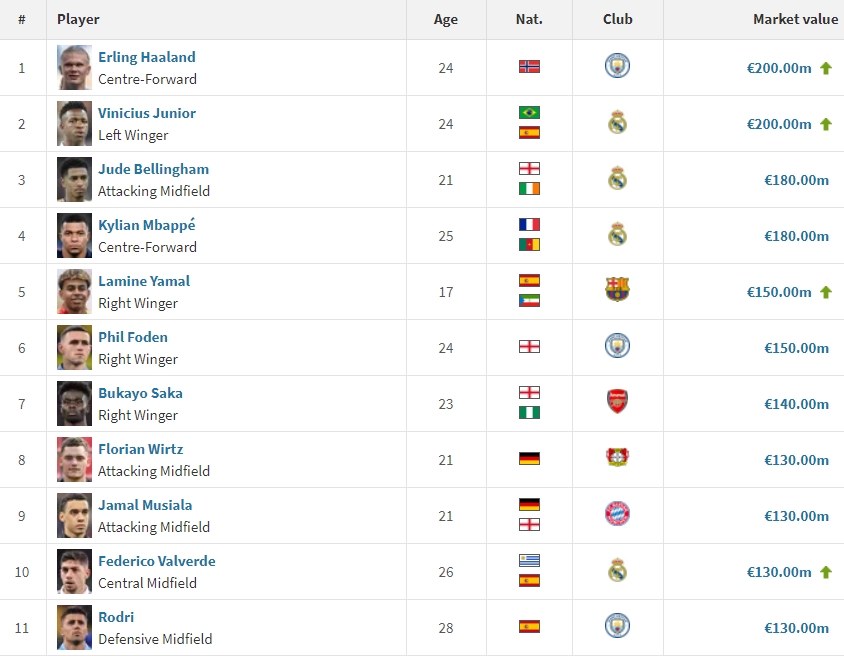Screen dimensions: 844x656
Task: Click the FC Barcelona crest icon
Action: tap(617, 290)
